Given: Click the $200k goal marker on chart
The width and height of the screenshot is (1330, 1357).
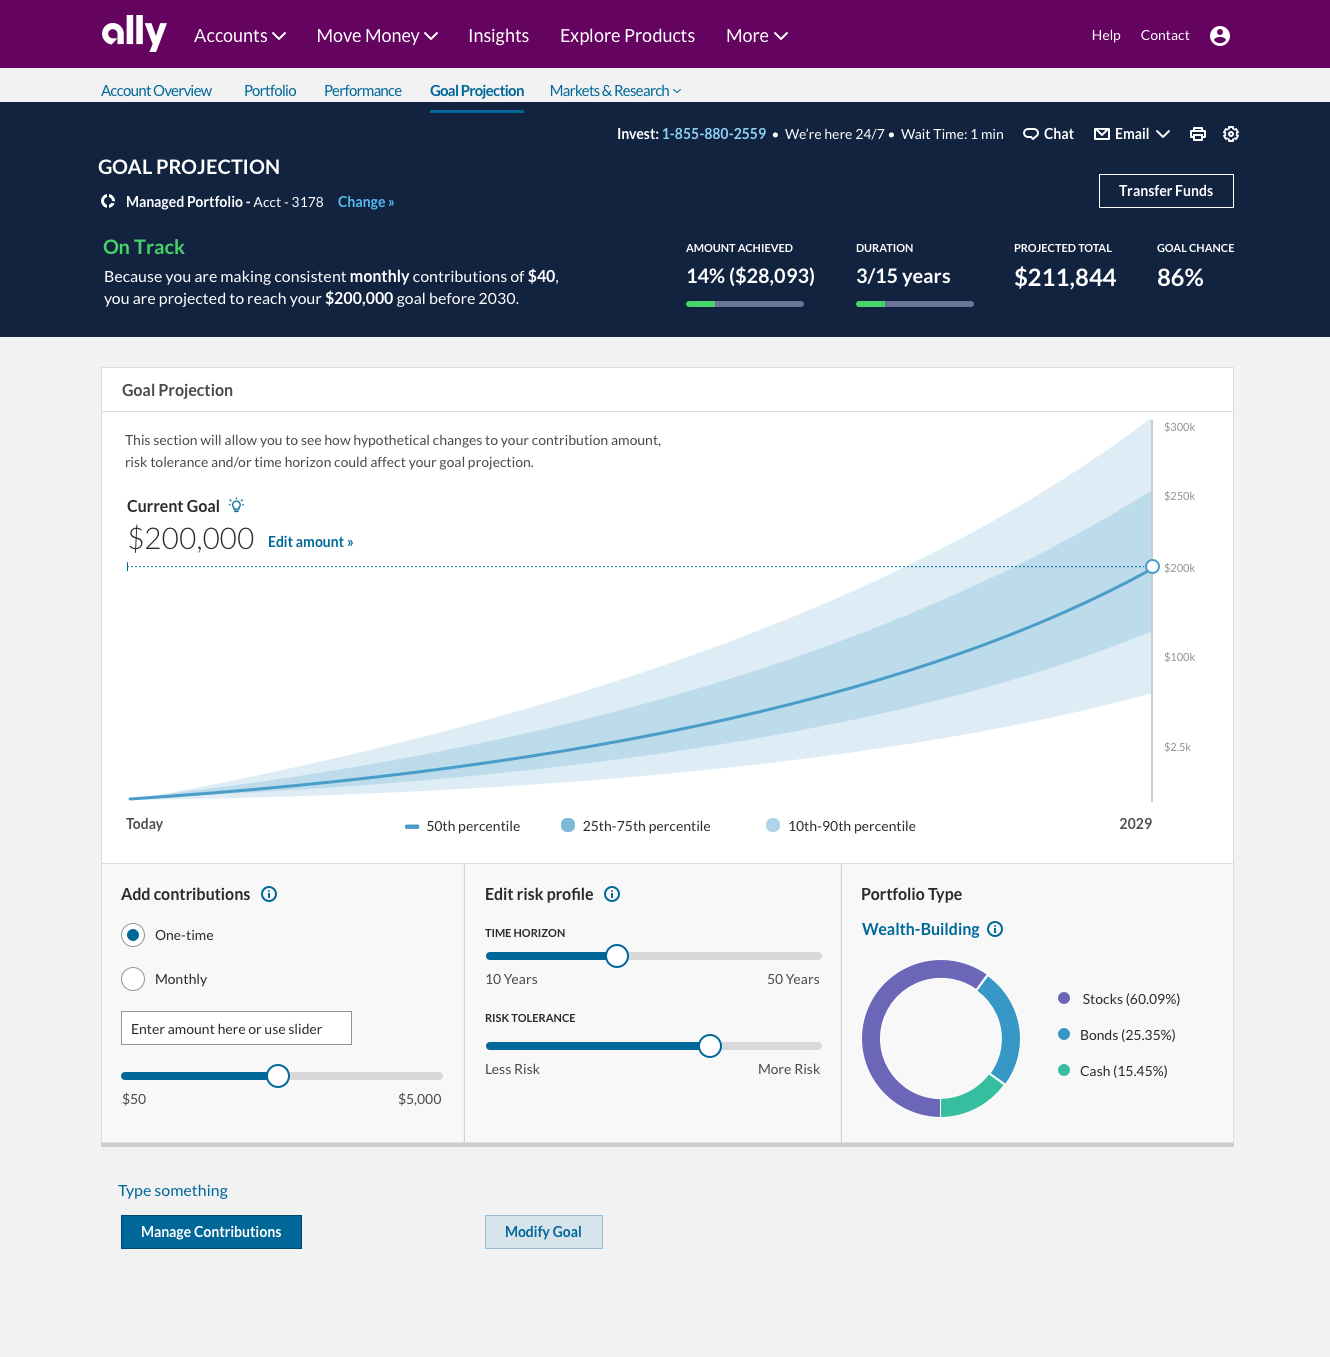Looking at the screenshot, I should 1152,567.
